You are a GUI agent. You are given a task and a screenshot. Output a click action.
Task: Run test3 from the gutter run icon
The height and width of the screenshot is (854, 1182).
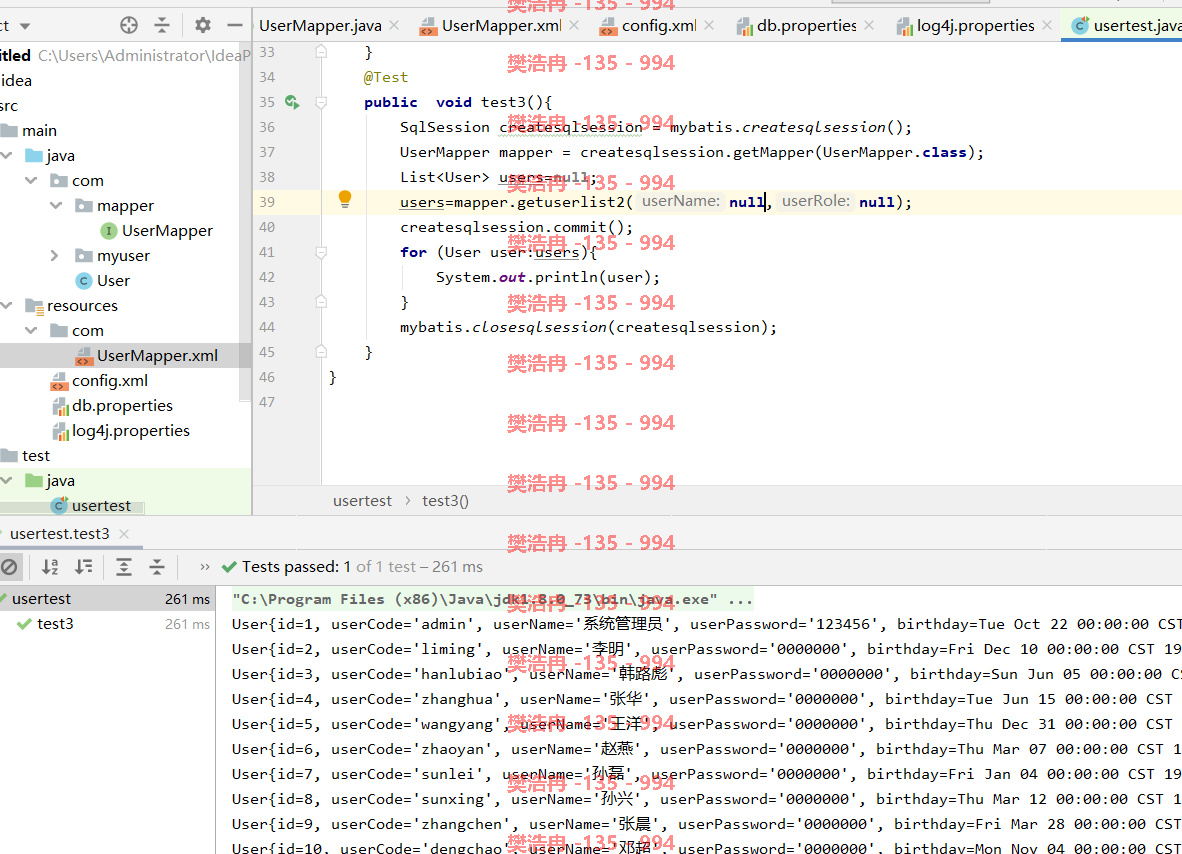(292, 102)
